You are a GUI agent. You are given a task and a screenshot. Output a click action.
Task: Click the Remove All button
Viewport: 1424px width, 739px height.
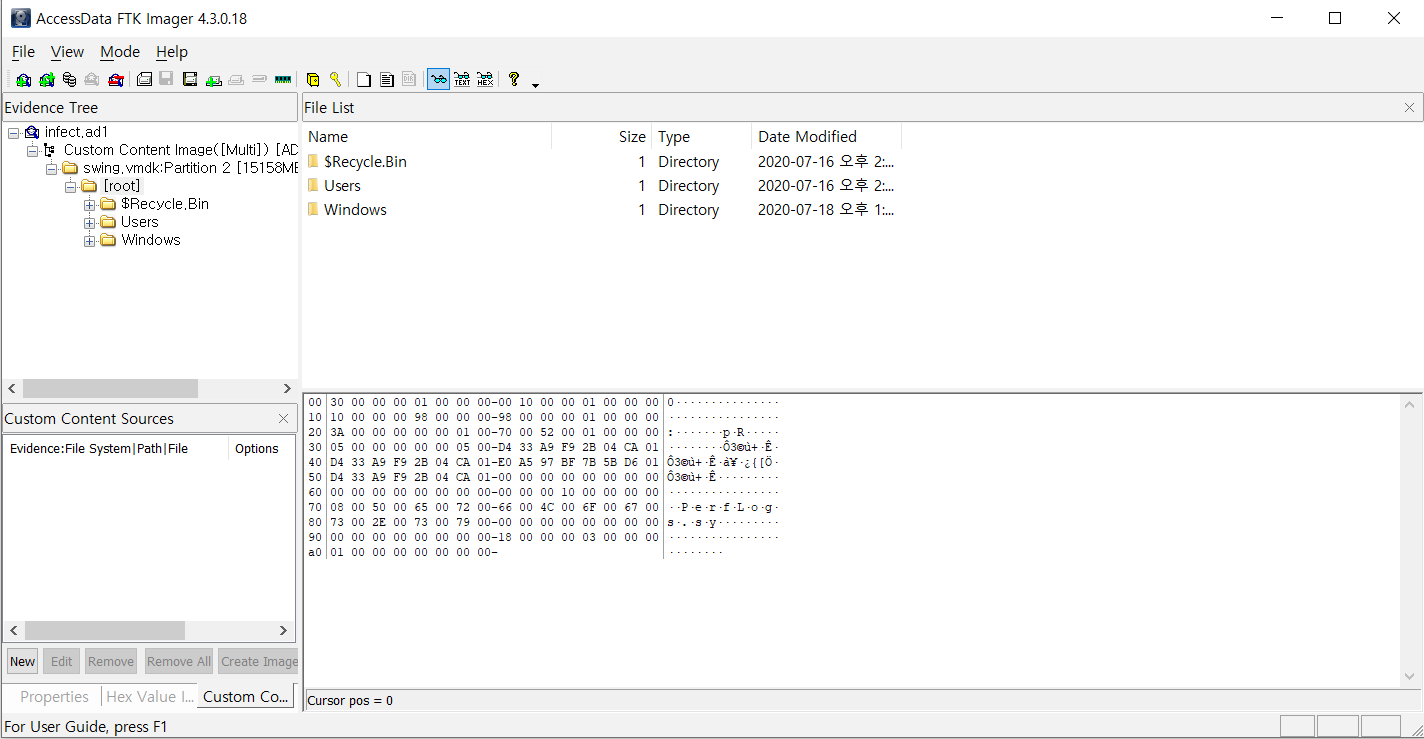coord(178,661)
